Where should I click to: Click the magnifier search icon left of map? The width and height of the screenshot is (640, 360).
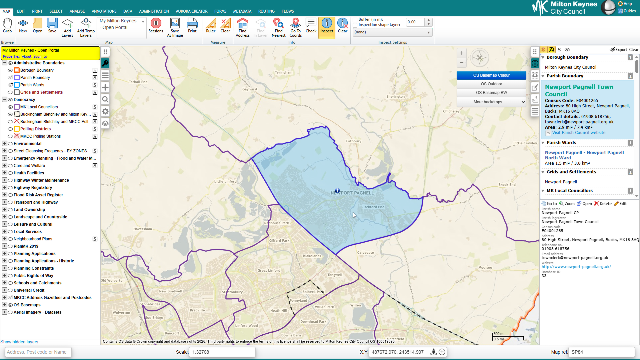(x=105, y=99)
